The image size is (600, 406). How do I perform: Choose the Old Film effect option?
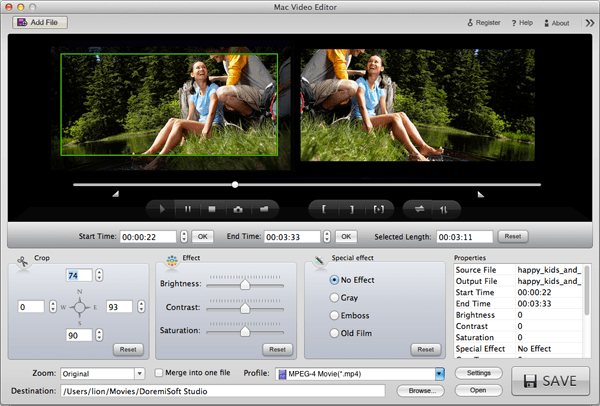[x=334, y=333]
